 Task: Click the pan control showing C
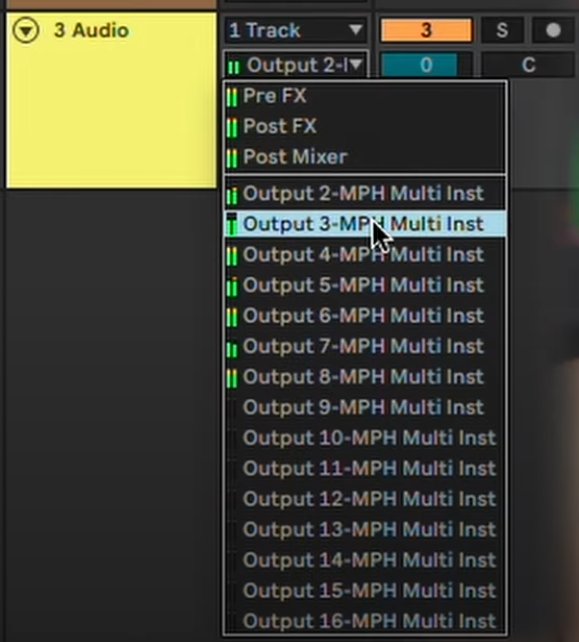[528, 65]
